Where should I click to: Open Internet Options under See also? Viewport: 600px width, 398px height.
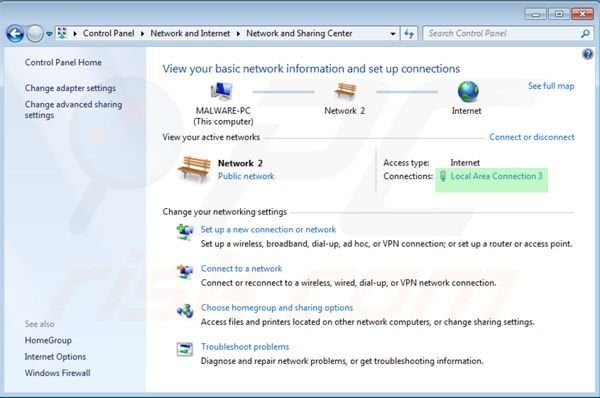tap(55, 357)
